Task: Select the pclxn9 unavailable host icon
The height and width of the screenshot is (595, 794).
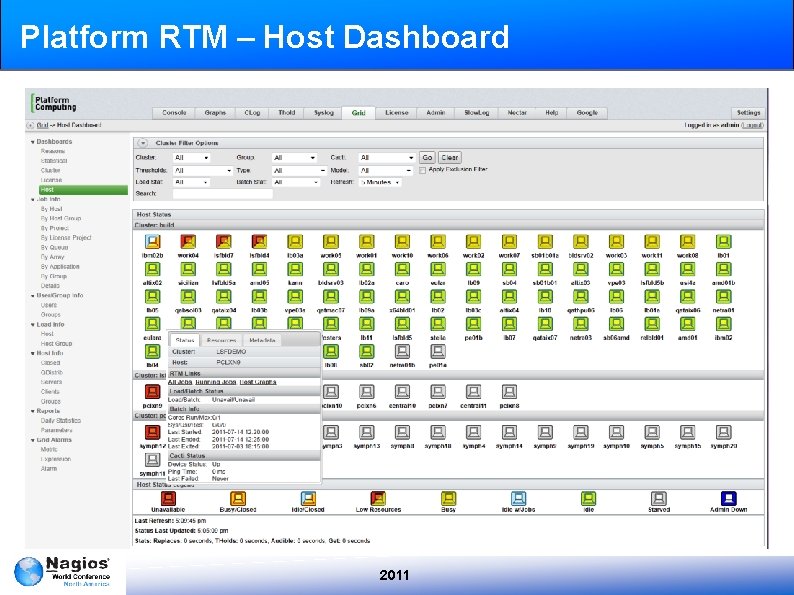Action: (x=152, y=391)
